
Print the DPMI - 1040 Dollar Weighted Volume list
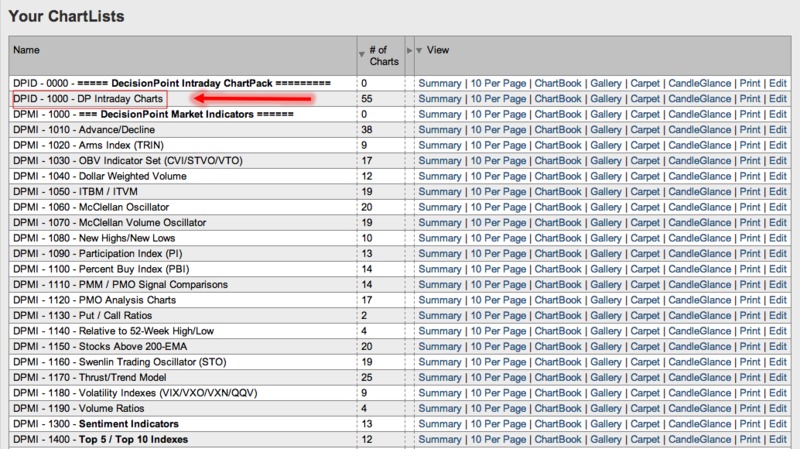click(x=749, y=176)
